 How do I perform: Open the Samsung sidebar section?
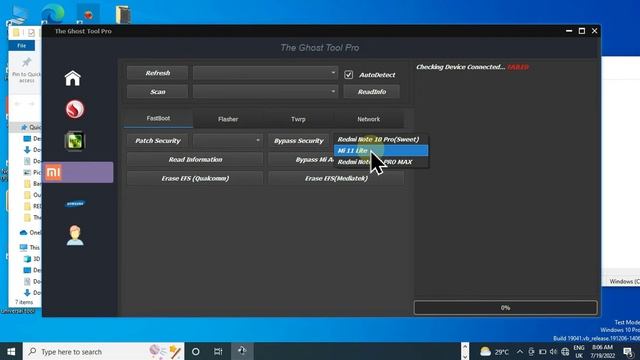pyautogui.click(x=75, y=204)
